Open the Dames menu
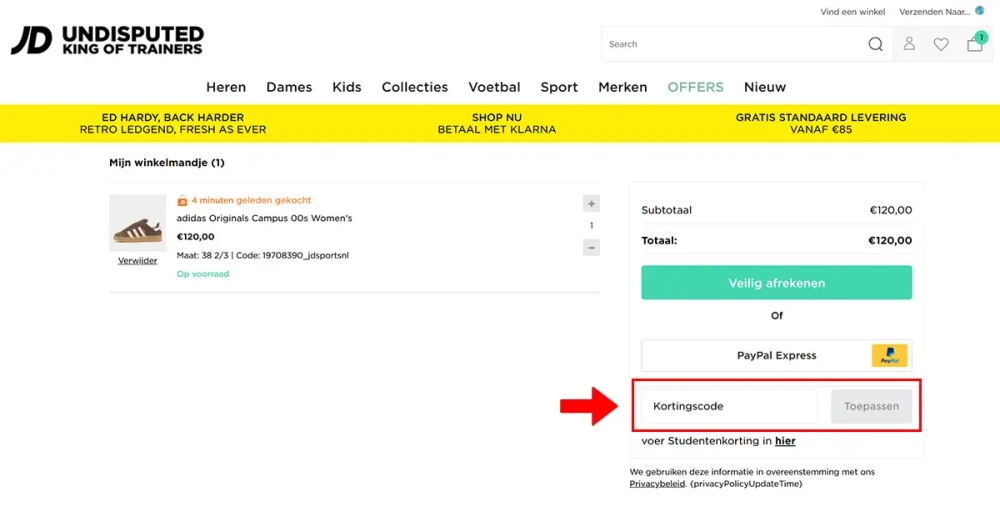 click(x=289, y=87)
